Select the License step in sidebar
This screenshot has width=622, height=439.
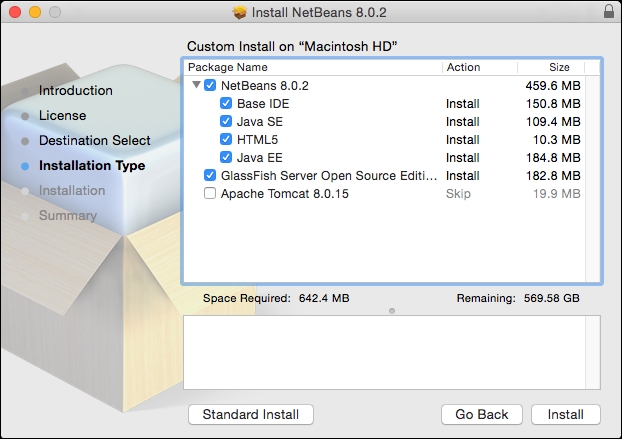62,115
